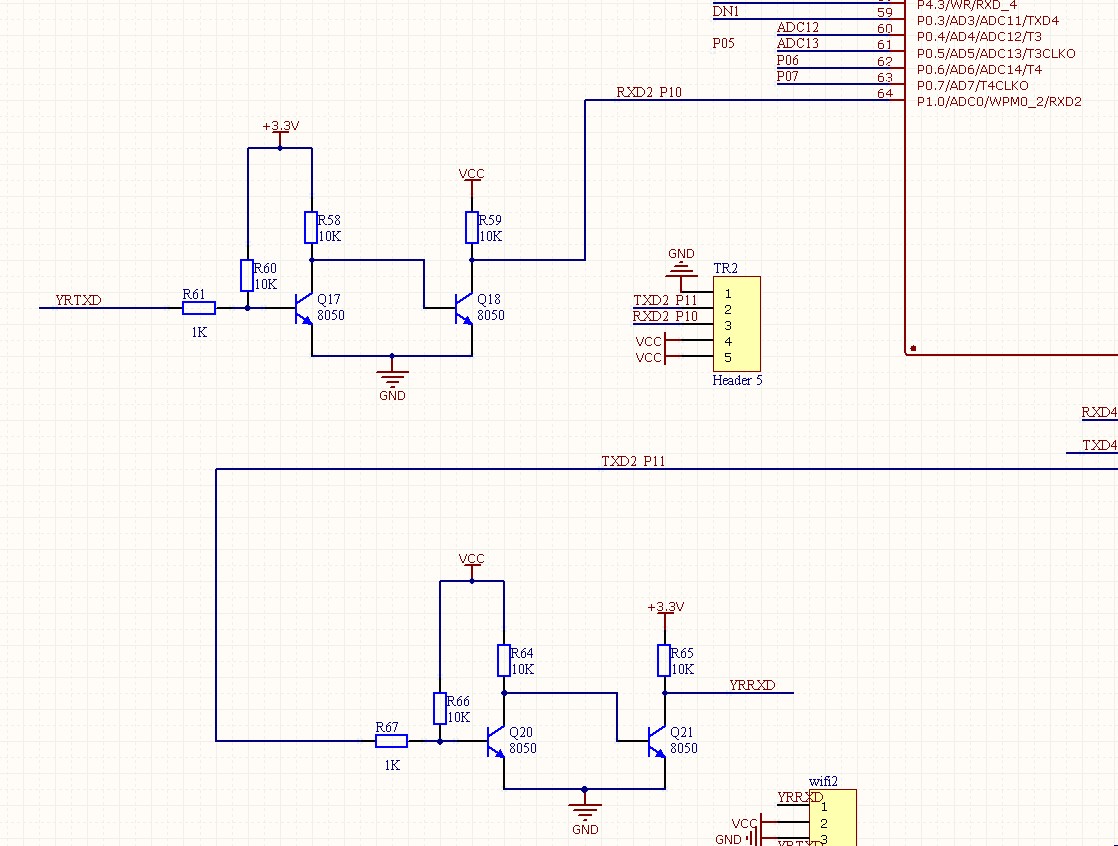Click the ADC13 net label
Screen dimensions: 1118x846
tap(798, 43)
